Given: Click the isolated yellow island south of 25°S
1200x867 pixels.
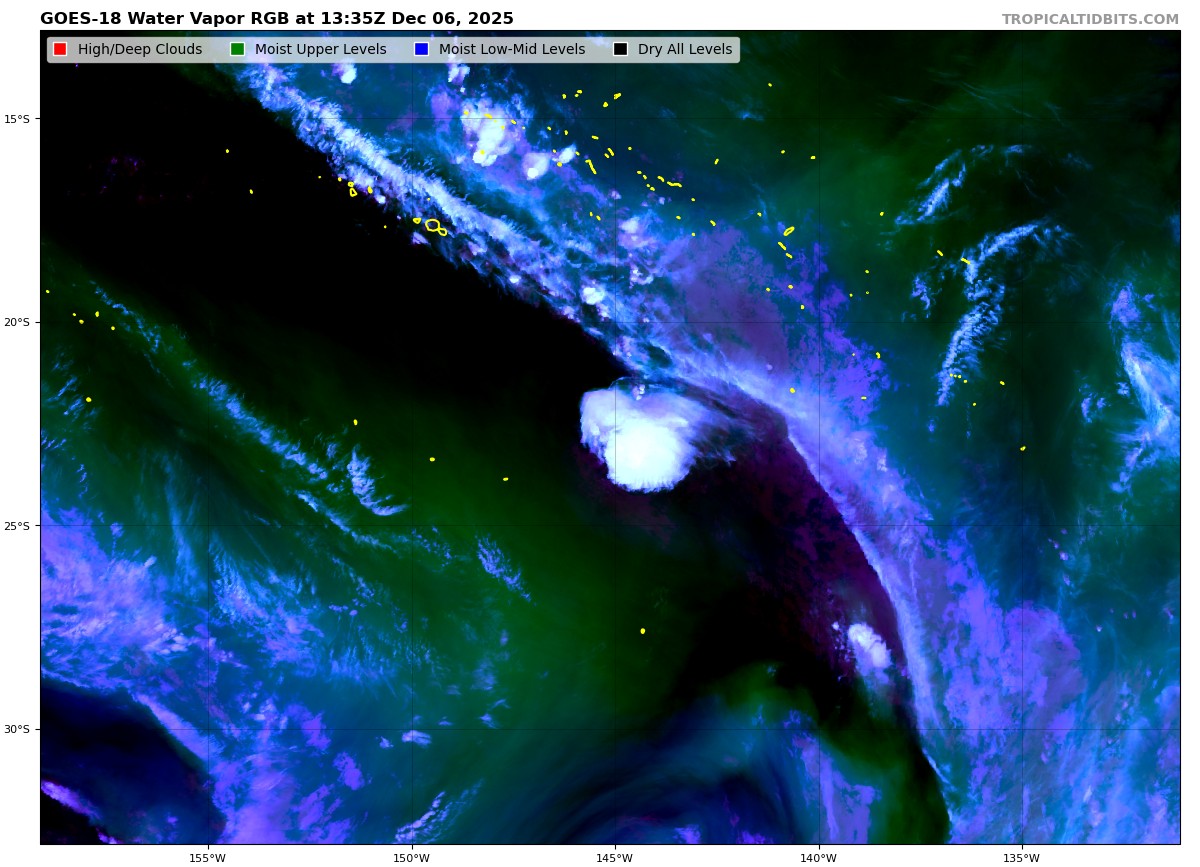Looking at the screenshot, I should point(643,631).
